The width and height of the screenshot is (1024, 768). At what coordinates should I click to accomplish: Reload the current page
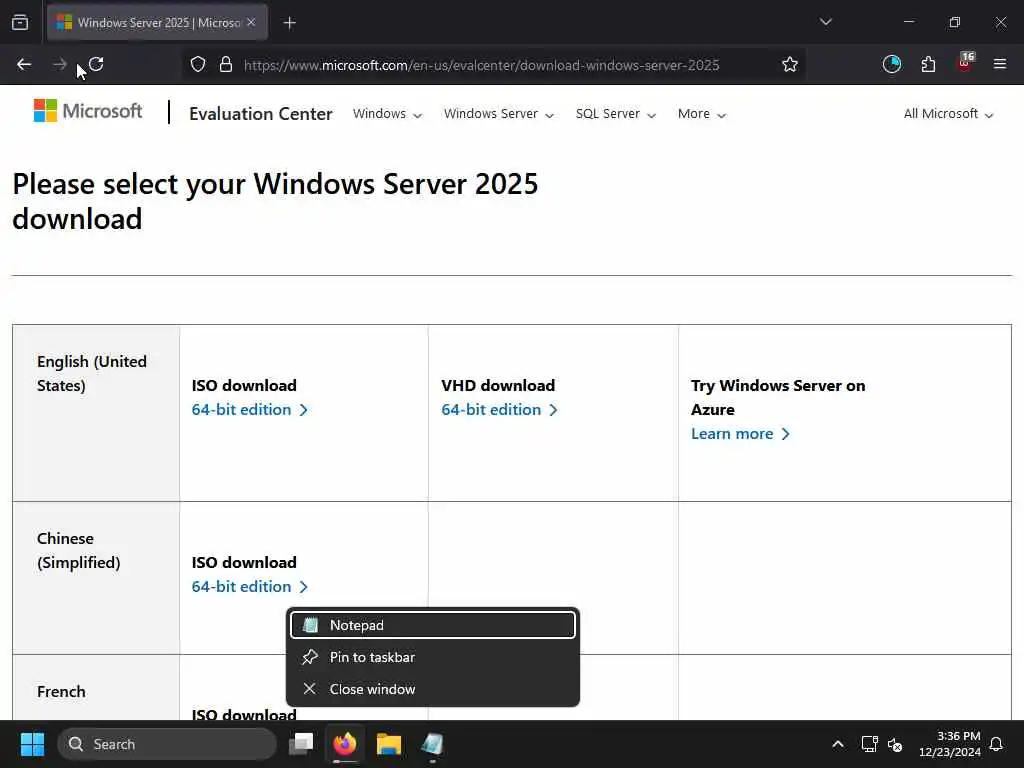pos(96,64)
